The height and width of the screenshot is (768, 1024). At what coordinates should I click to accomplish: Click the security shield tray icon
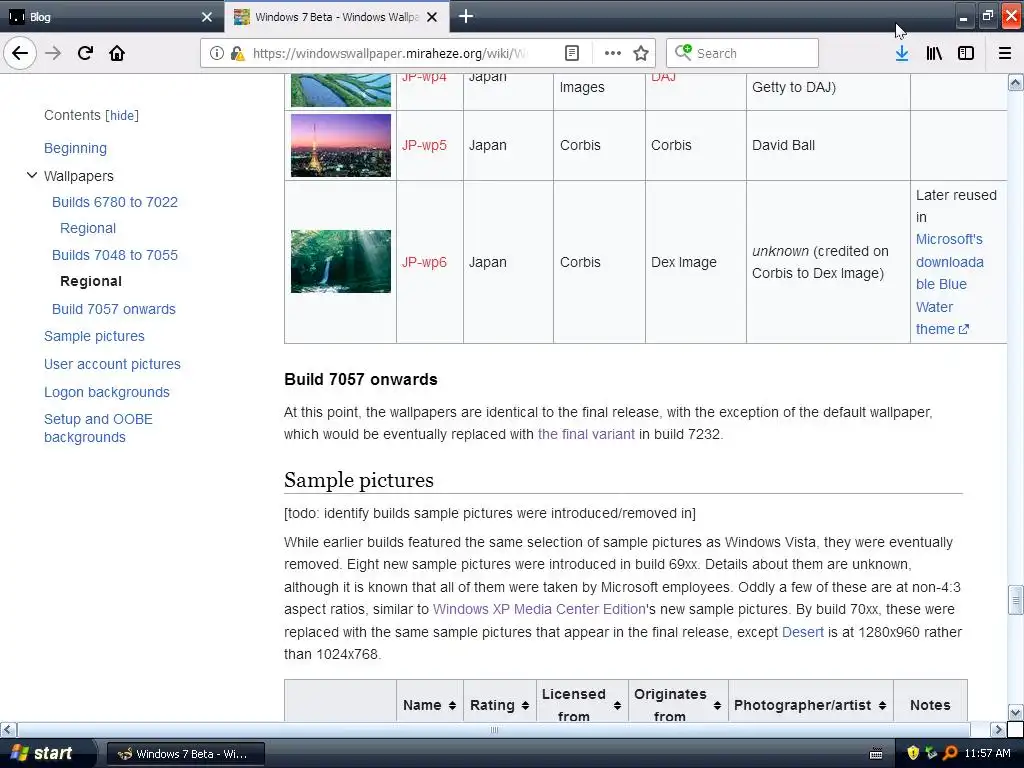pyautogui.click(x=913, y=753)
